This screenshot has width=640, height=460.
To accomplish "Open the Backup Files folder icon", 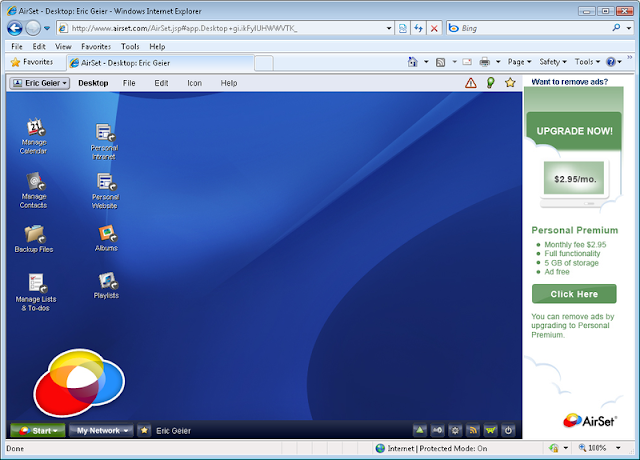I will (x=34, y=238).
